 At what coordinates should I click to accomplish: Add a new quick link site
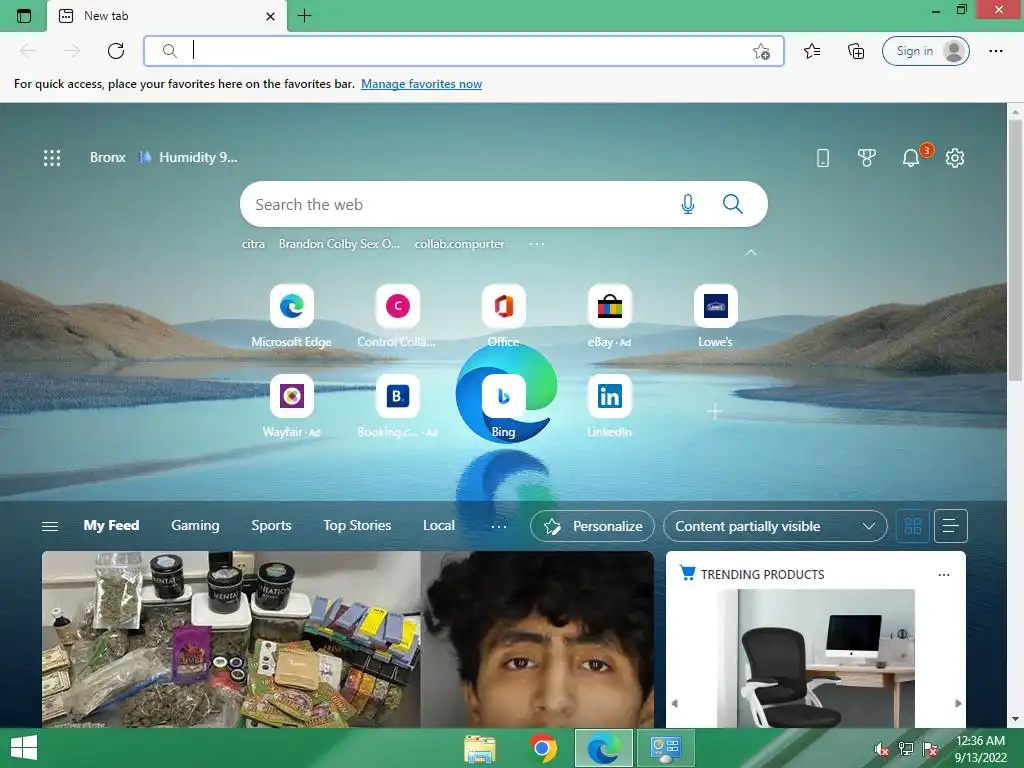pyautogui.click(x=715, y=411)
